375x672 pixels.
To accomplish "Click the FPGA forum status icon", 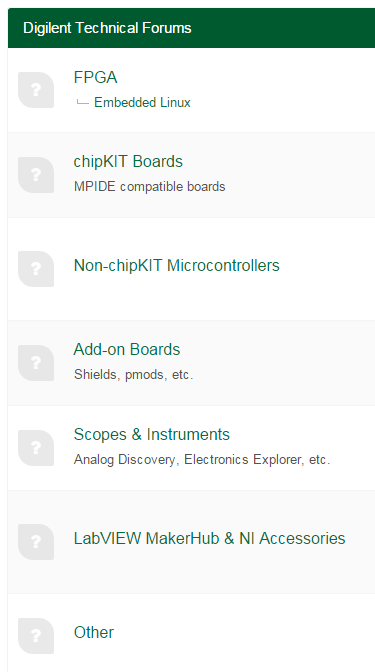I will click(x=36, y=90).
